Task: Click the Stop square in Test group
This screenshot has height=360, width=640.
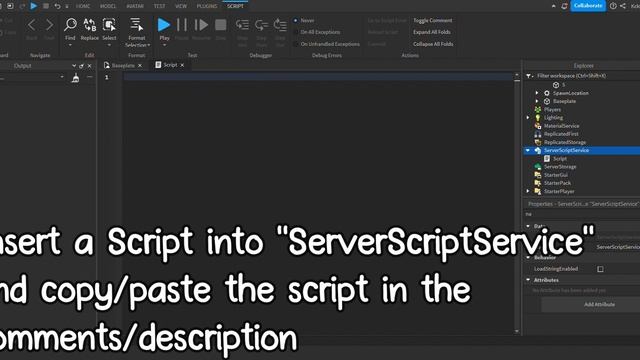Action: click(x=220, y=25)
